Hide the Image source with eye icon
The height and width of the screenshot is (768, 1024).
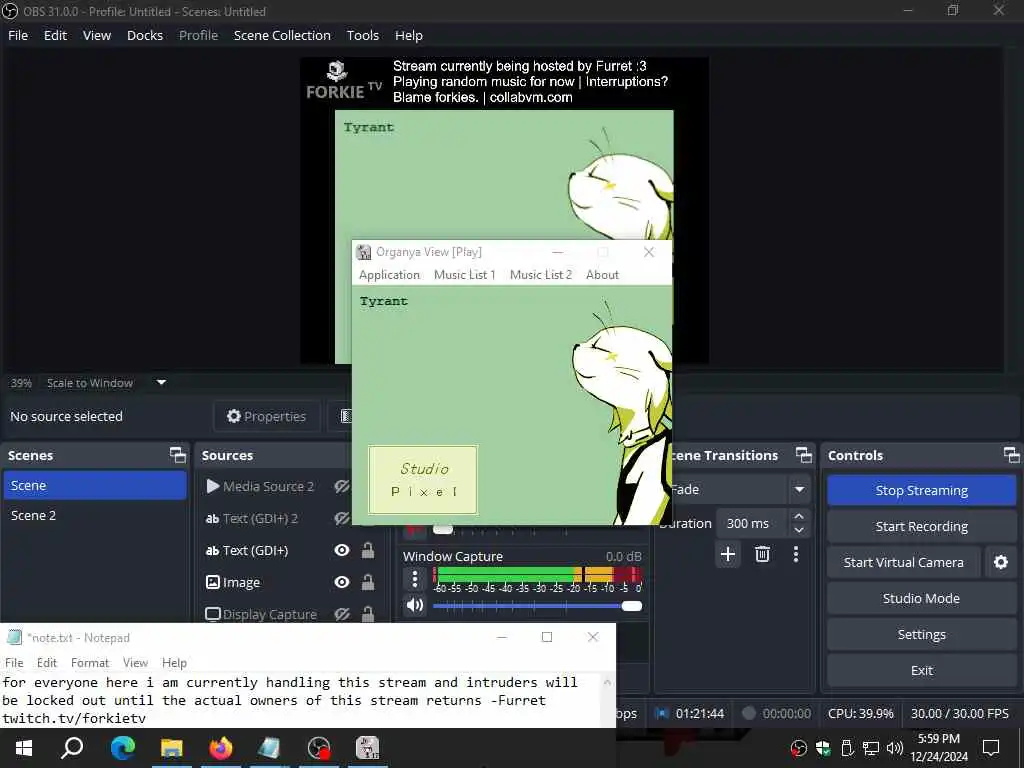342,582
